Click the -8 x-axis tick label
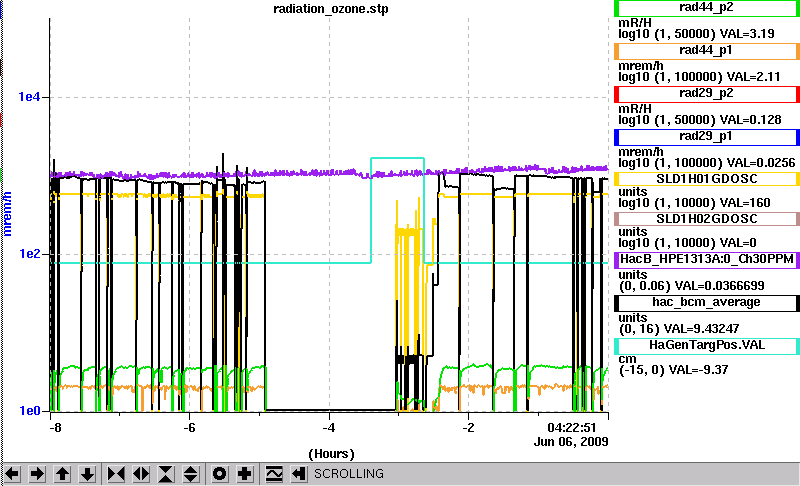The height and width of the screenshot is (486, 800). pyautogui.click(x=55, y=427)
